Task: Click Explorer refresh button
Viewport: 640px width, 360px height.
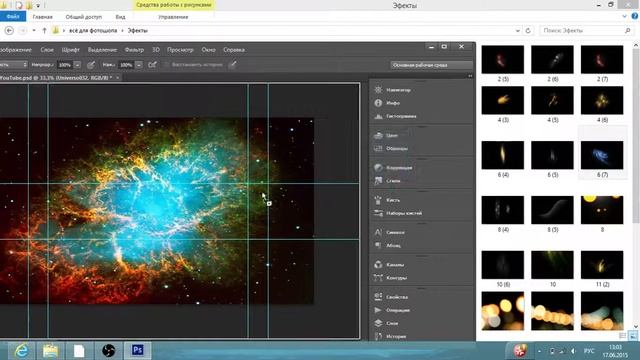Action: point(528,31)
